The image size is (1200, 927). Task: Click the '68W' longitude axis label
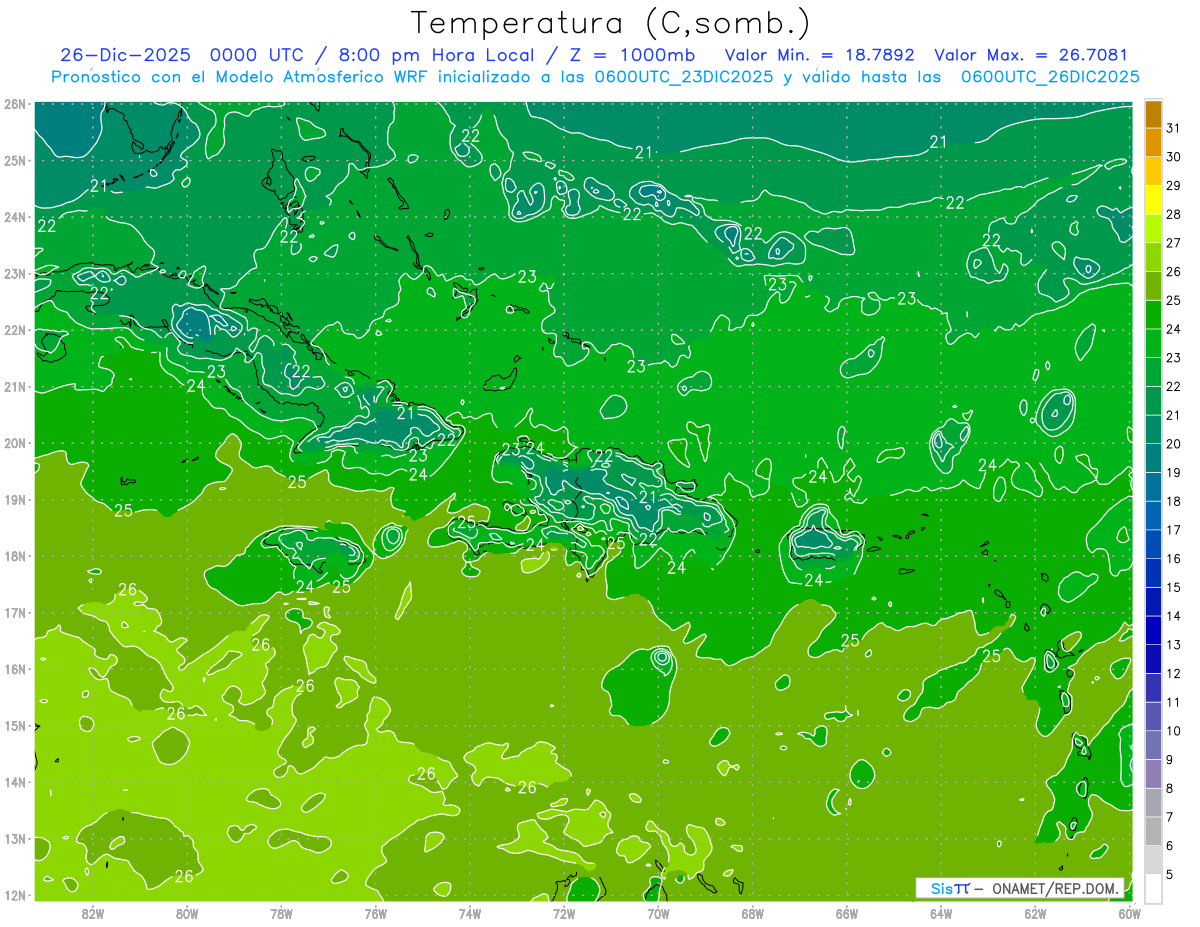[x=753, y=913]
